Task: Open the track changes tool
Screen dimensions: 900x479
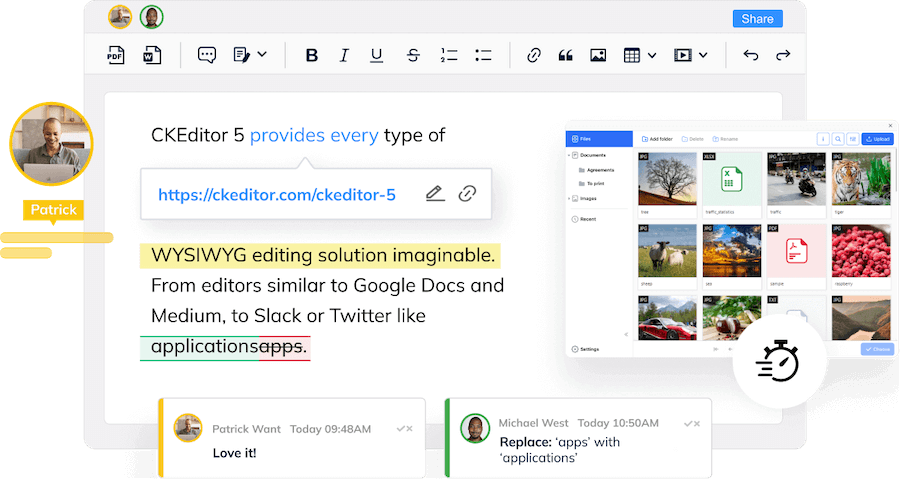Action: [242, 55]
